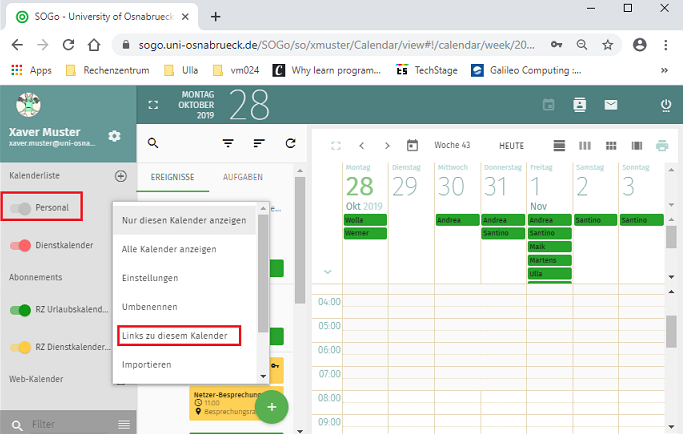Disable the RZ Urlaubskalender toggle

tap(19, 310)
